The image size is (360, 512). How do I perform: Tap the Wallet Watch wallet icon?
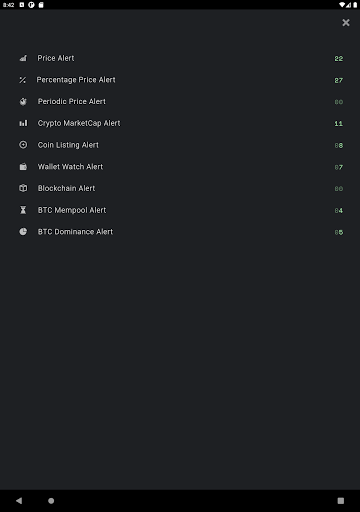point(23,167)
